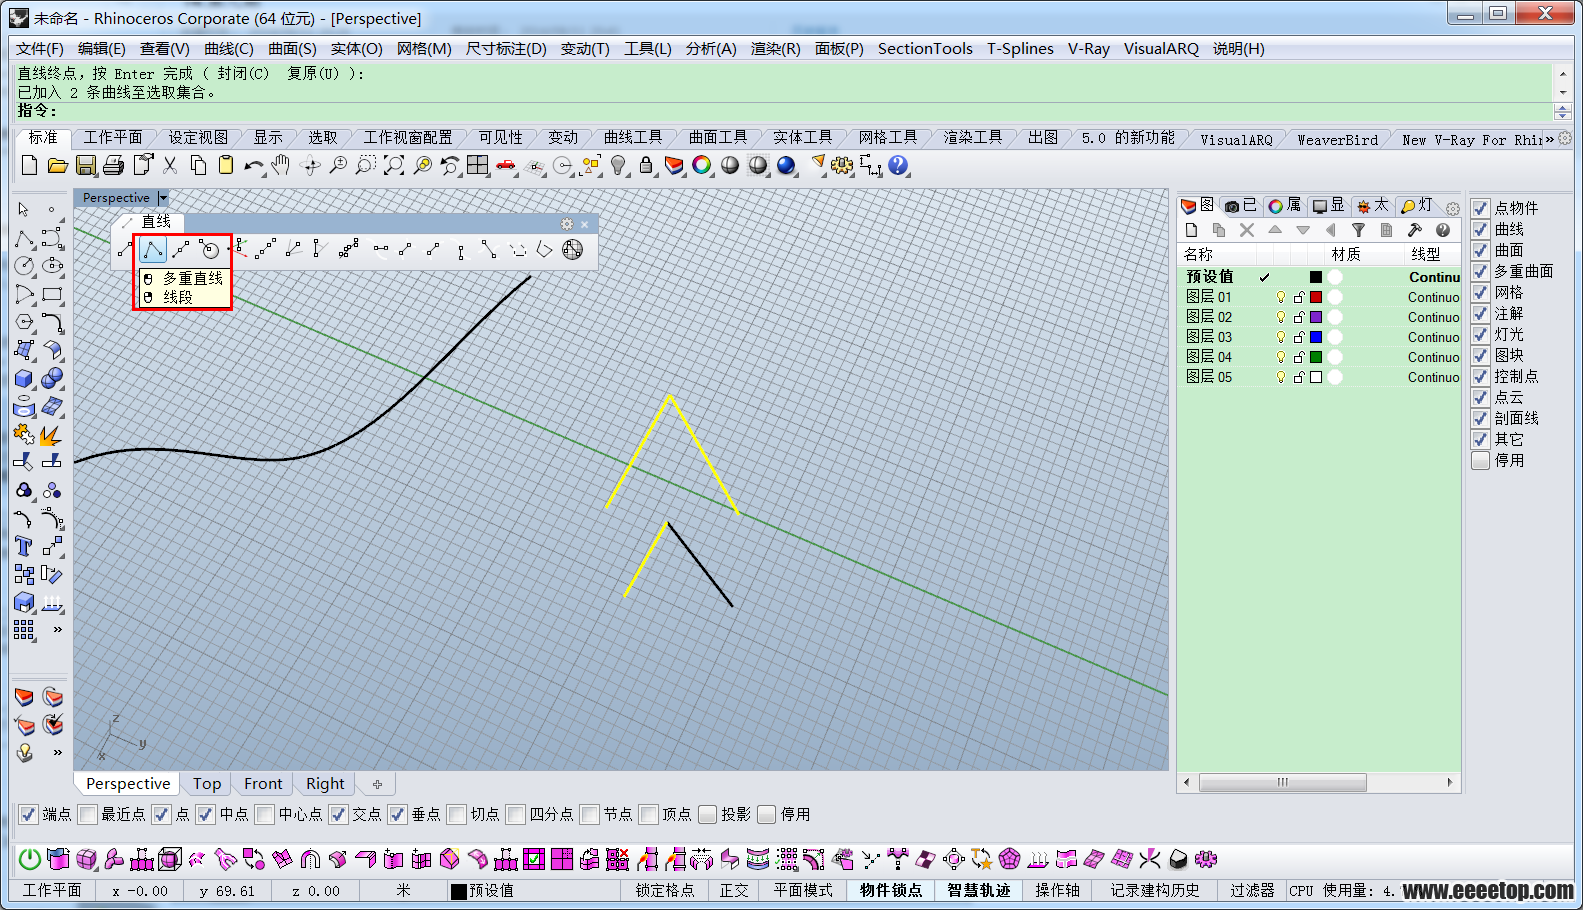Click the four-viewport layout icon
This screenshot has width=1583, height=910.
478,166
